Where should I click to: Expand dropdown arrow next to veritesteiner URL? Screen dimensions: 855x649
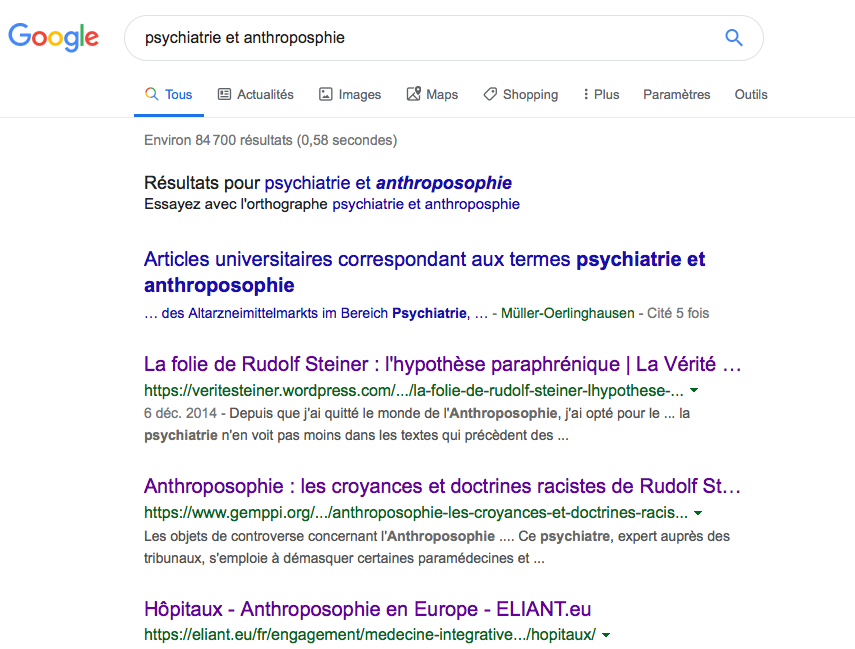(x=694, y=390)
